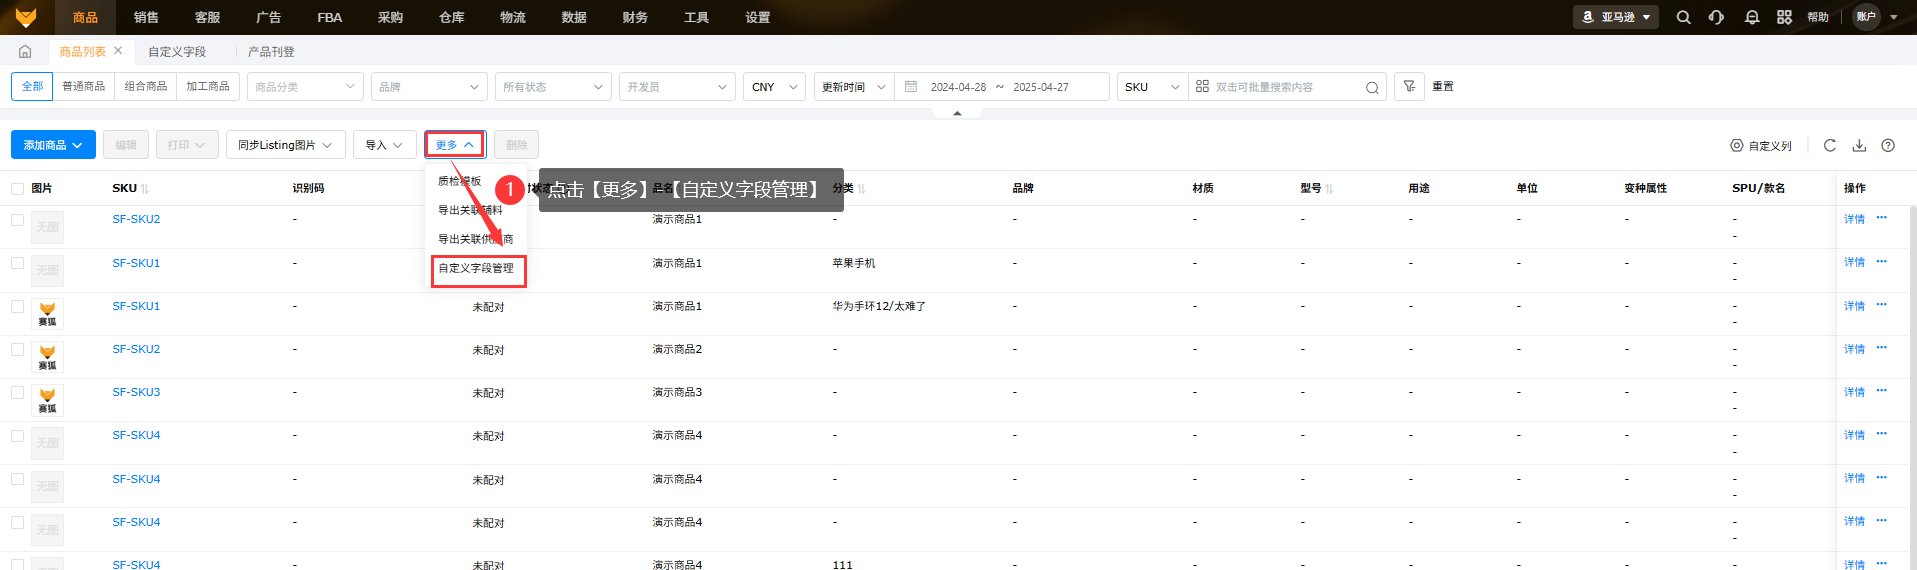The width and height of the screenshot is (1917, 570).
Task: Check the first row, SF-SKU2 演示商品1
Action: click(x=17, y=219)
